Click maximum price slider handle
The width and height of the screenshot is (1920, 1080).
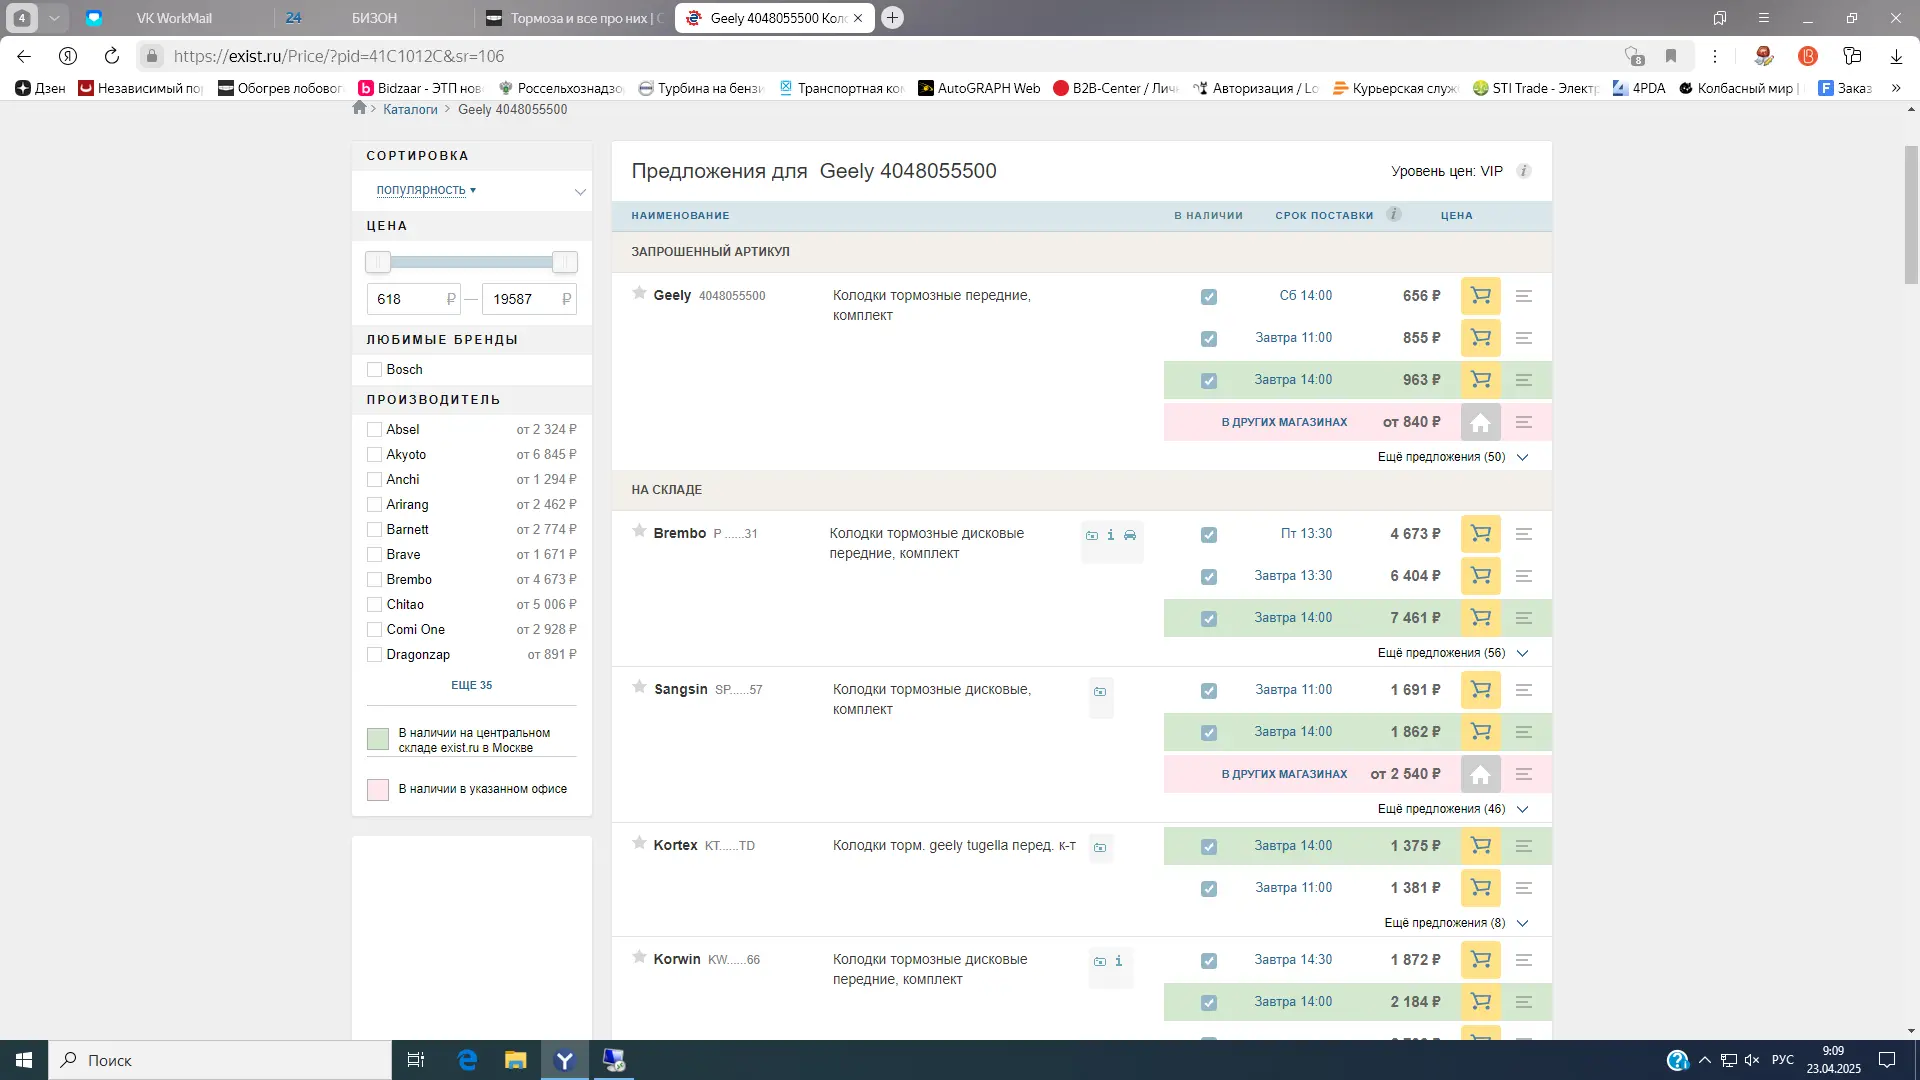click(x=565, y=262)
